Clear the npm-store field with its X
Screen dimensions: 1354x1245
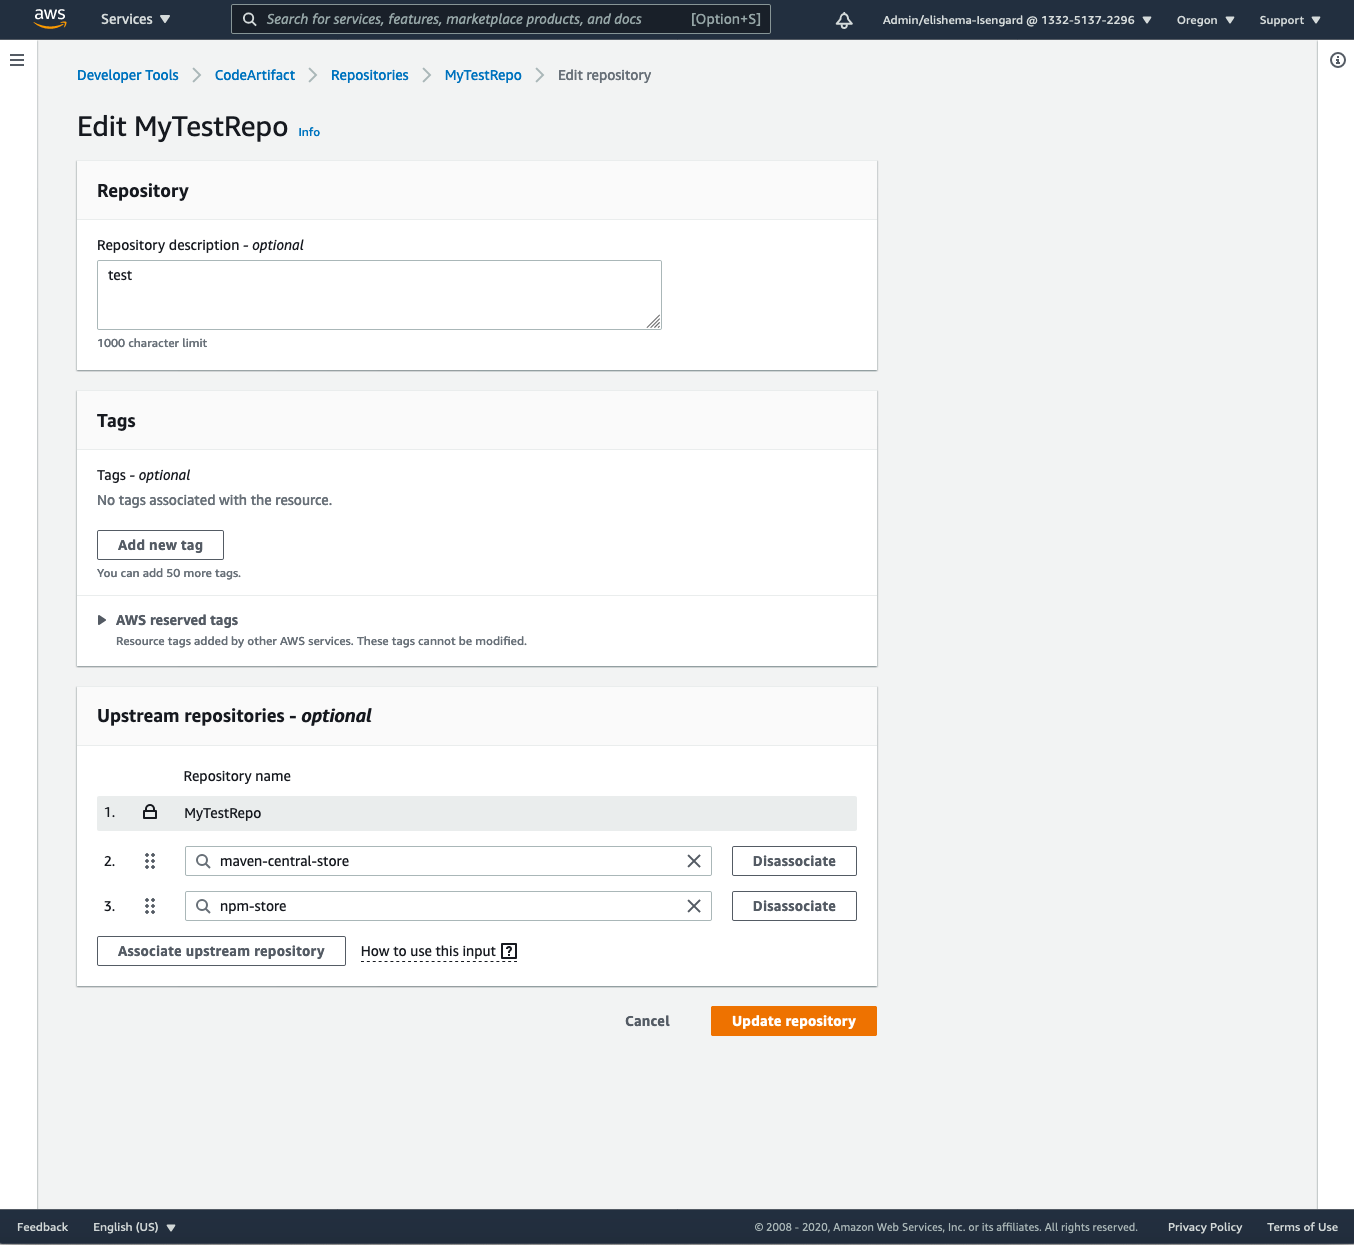tap(694, 906)
